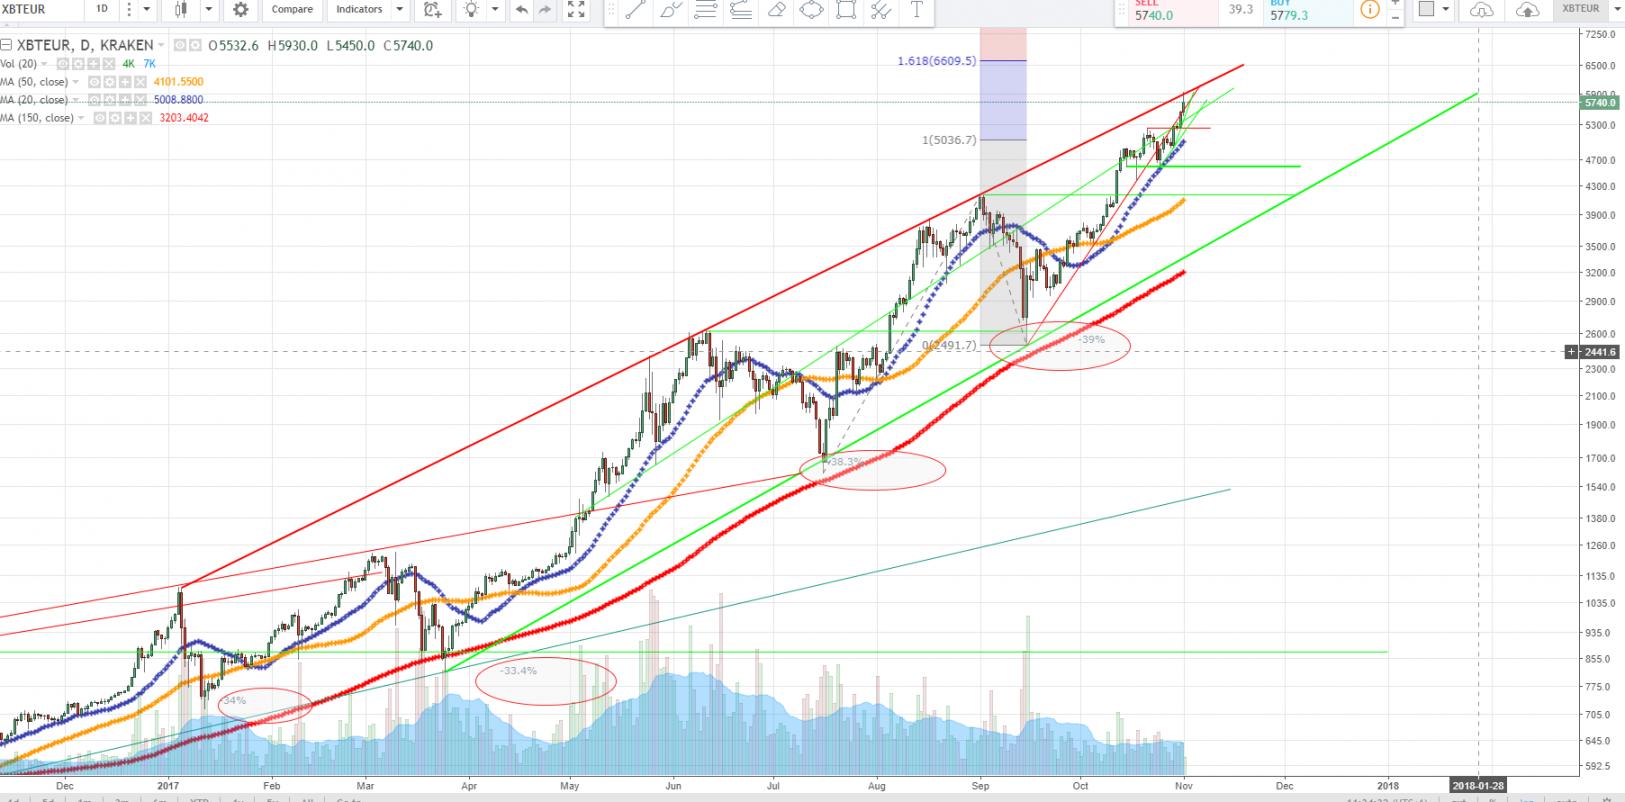Click the XBTEUR symbol search field
Viewport: 1625px width, 802px height.
click(40, 9)
